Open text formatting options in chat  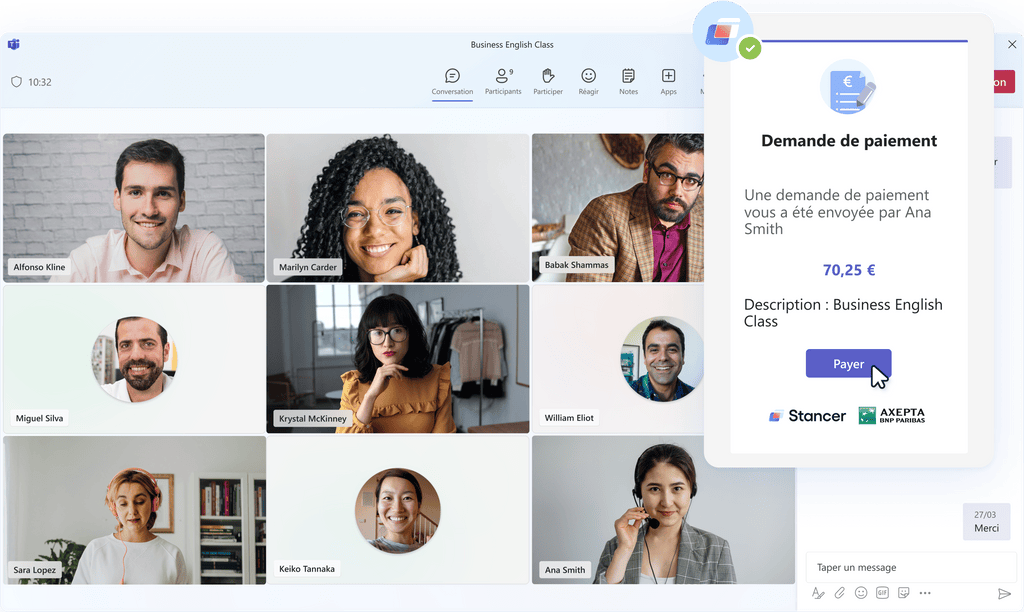pyautogui.click(x=818, y=593)
